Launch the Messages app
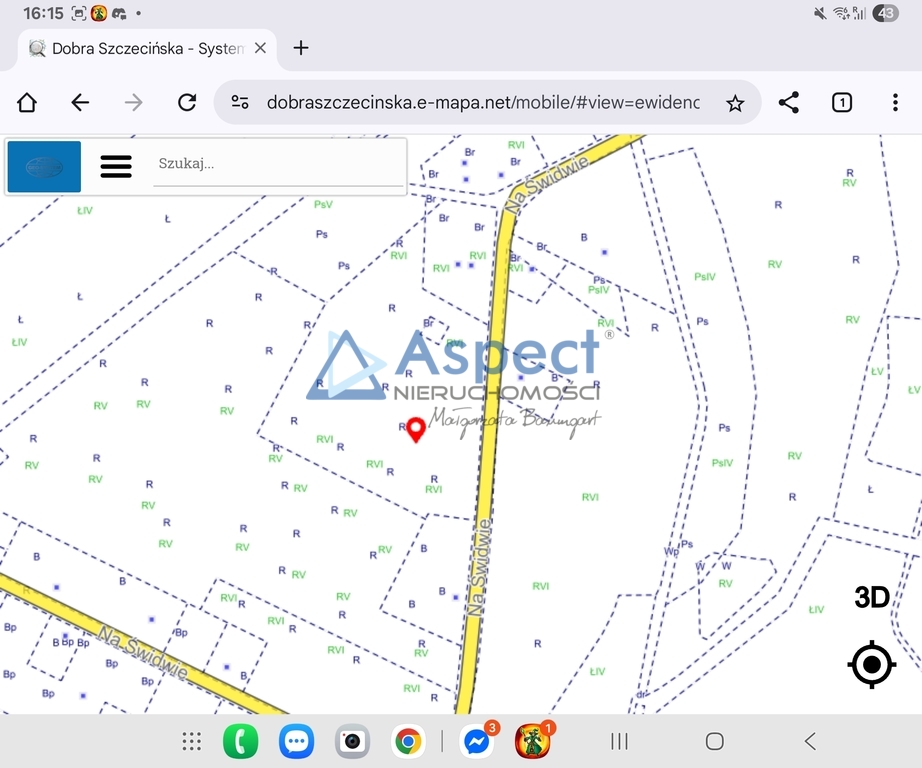 click(296, 741)
